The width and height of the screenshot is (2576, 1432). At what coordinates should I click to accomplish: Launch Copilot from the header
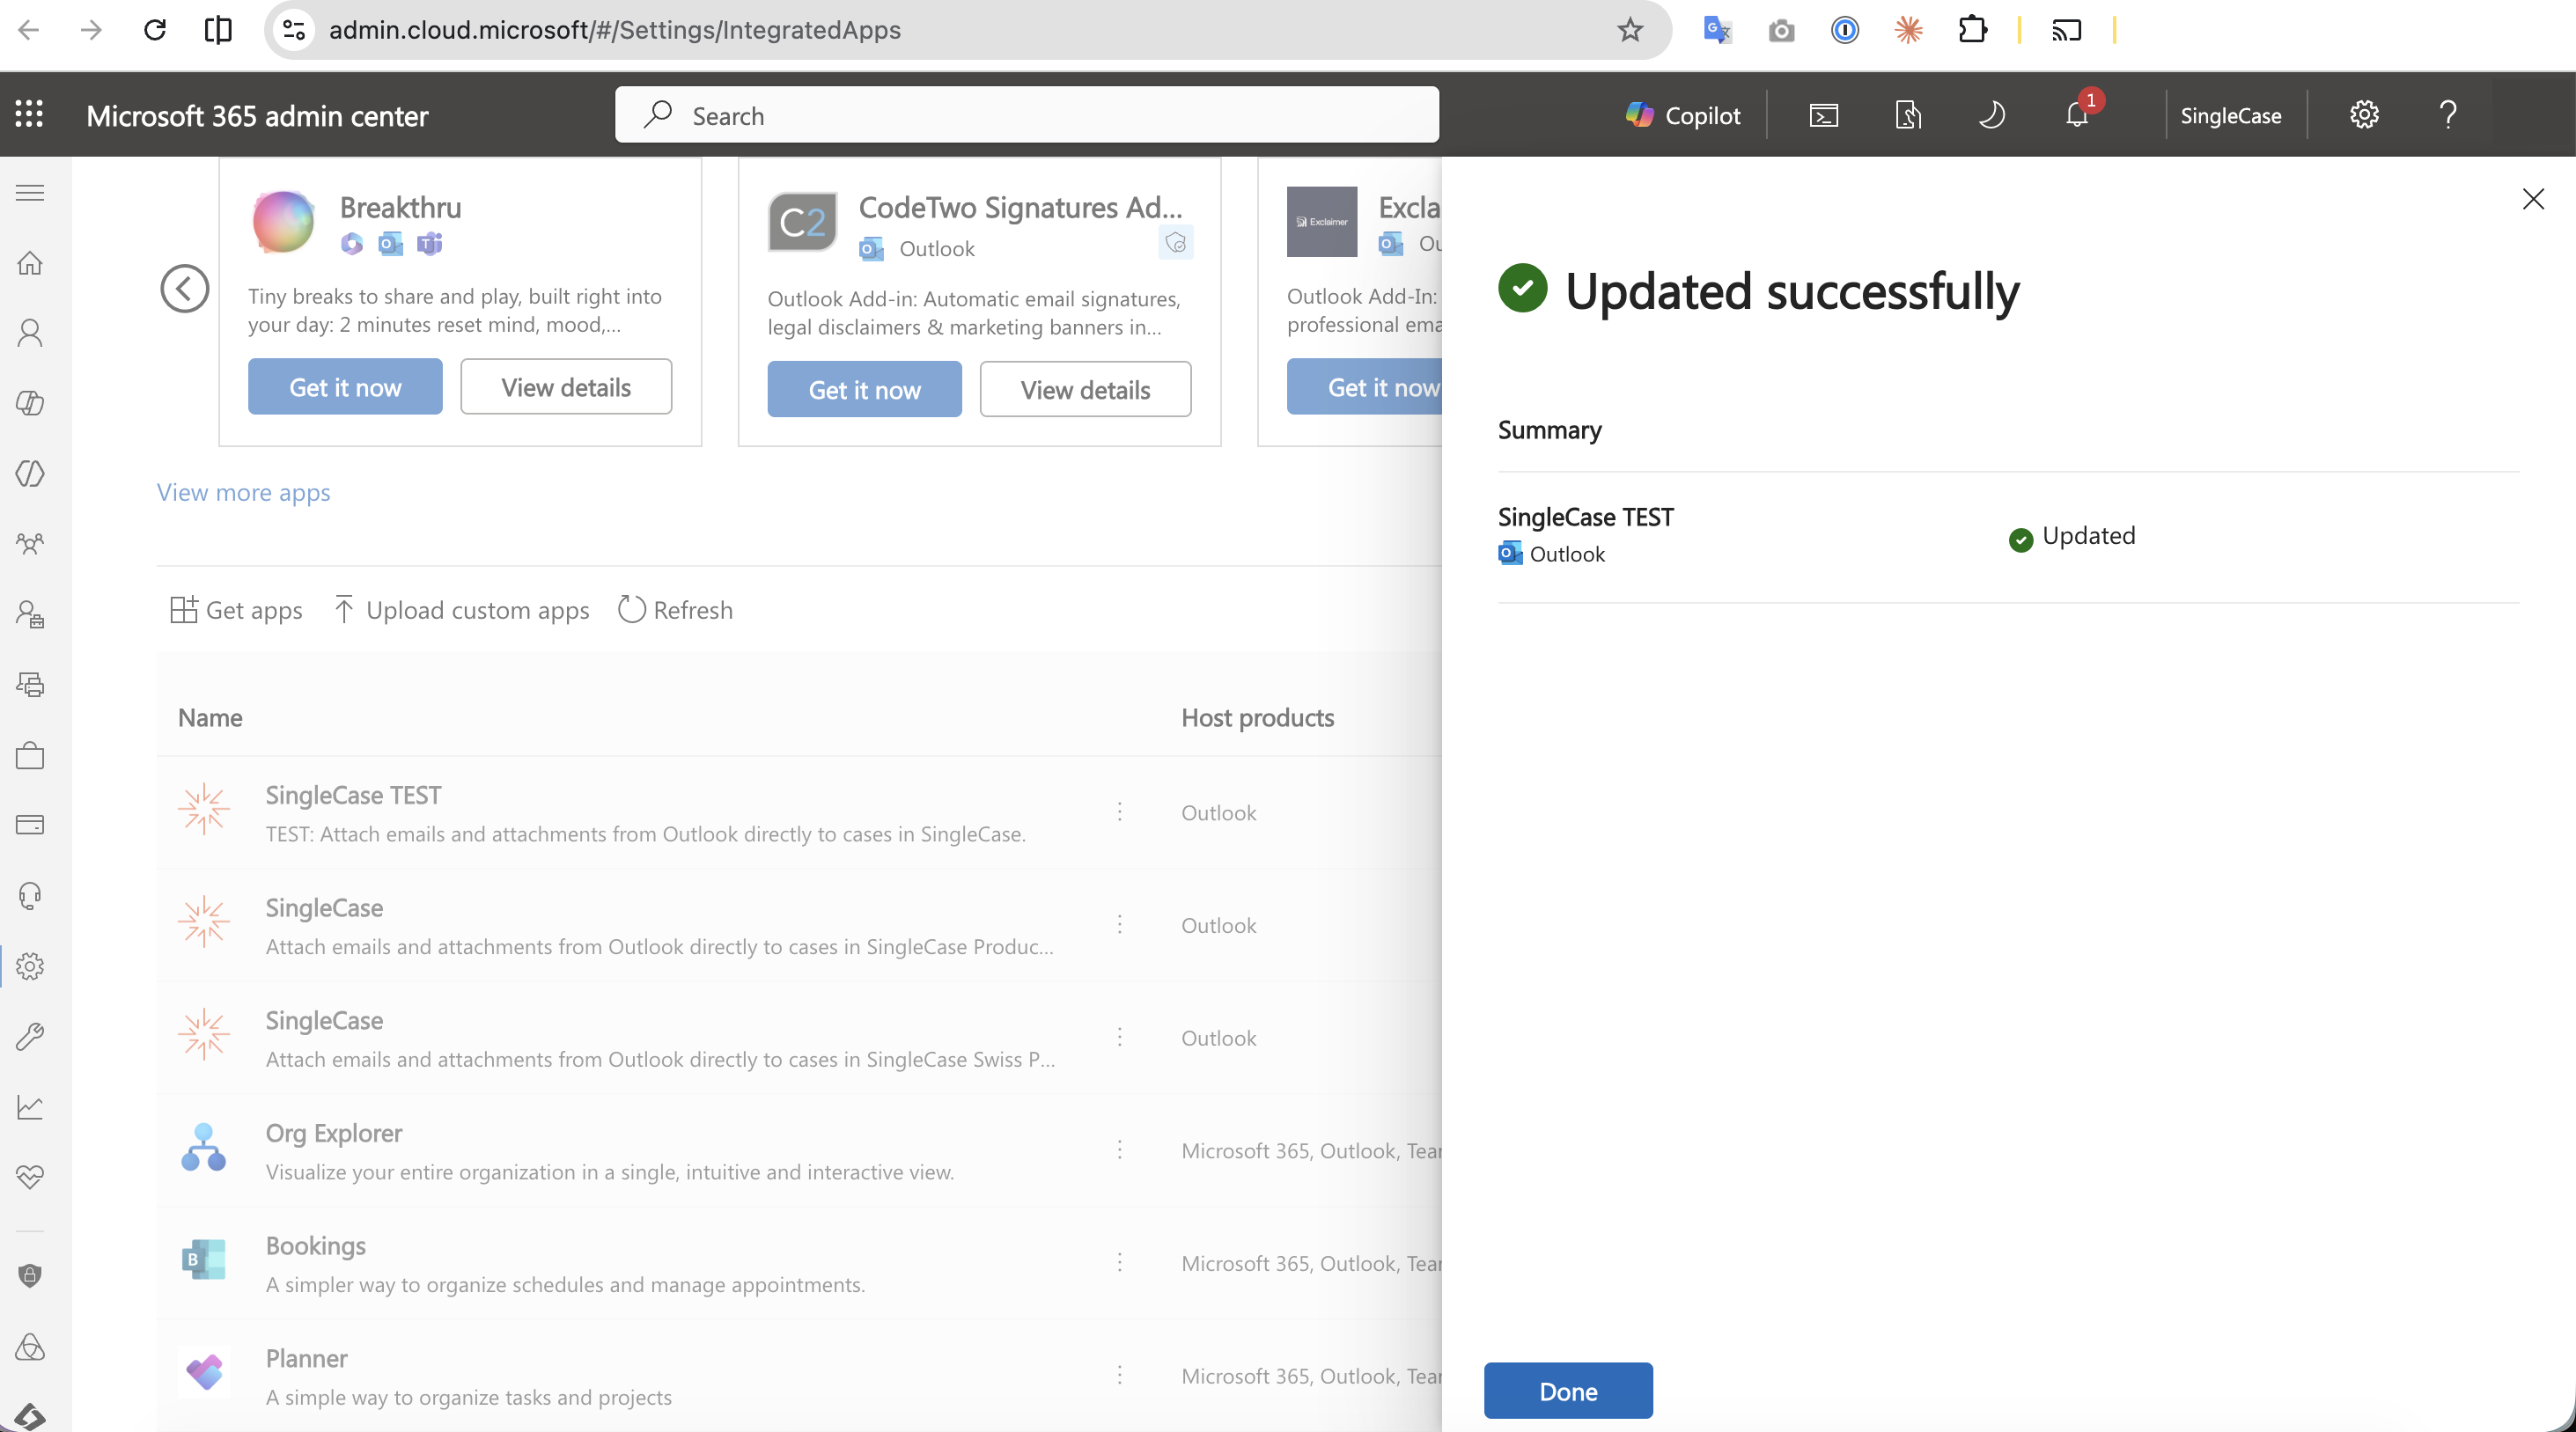1684,115
